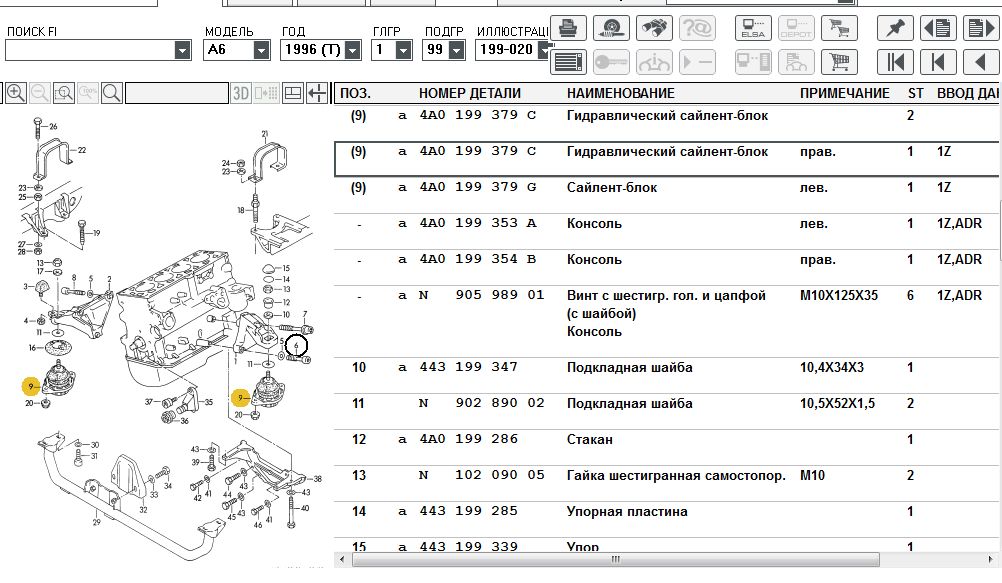Screen dimensions: 1002x583
Task: Toggle the list view icon
Action: point(568,62)
